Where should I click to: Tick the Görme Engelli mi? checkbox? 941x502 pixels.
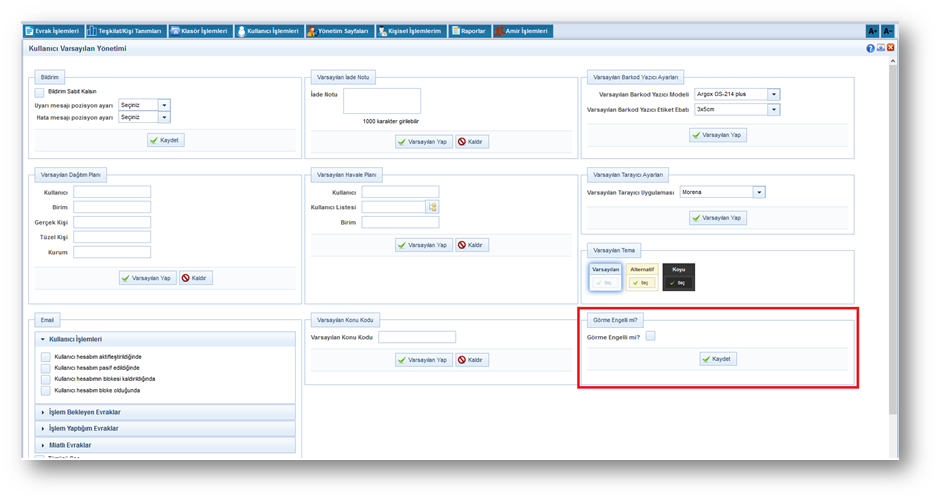click(650, 337)
